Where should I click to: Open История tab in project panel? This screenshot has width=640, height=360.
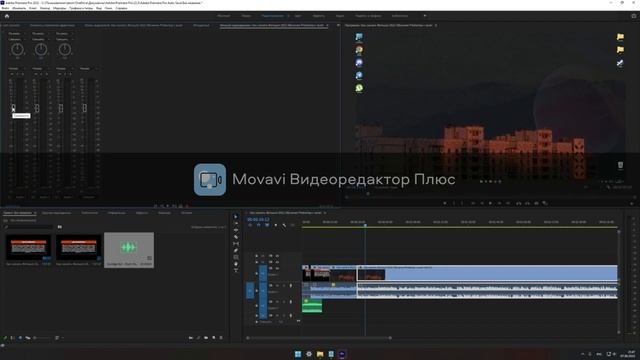pos(187,213)
